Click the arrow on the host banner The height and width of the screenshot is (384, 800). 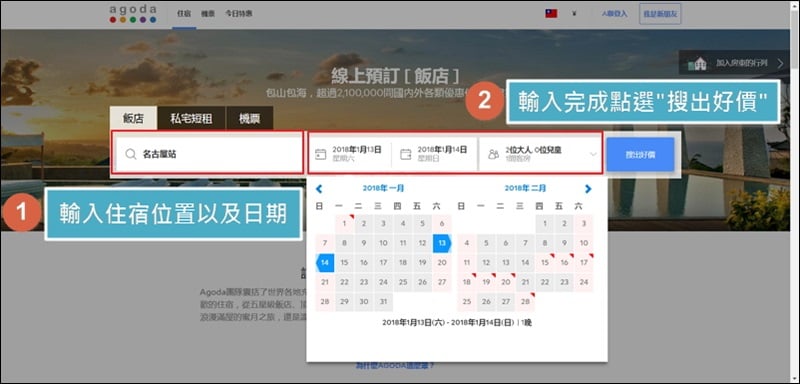click(780, 63)
